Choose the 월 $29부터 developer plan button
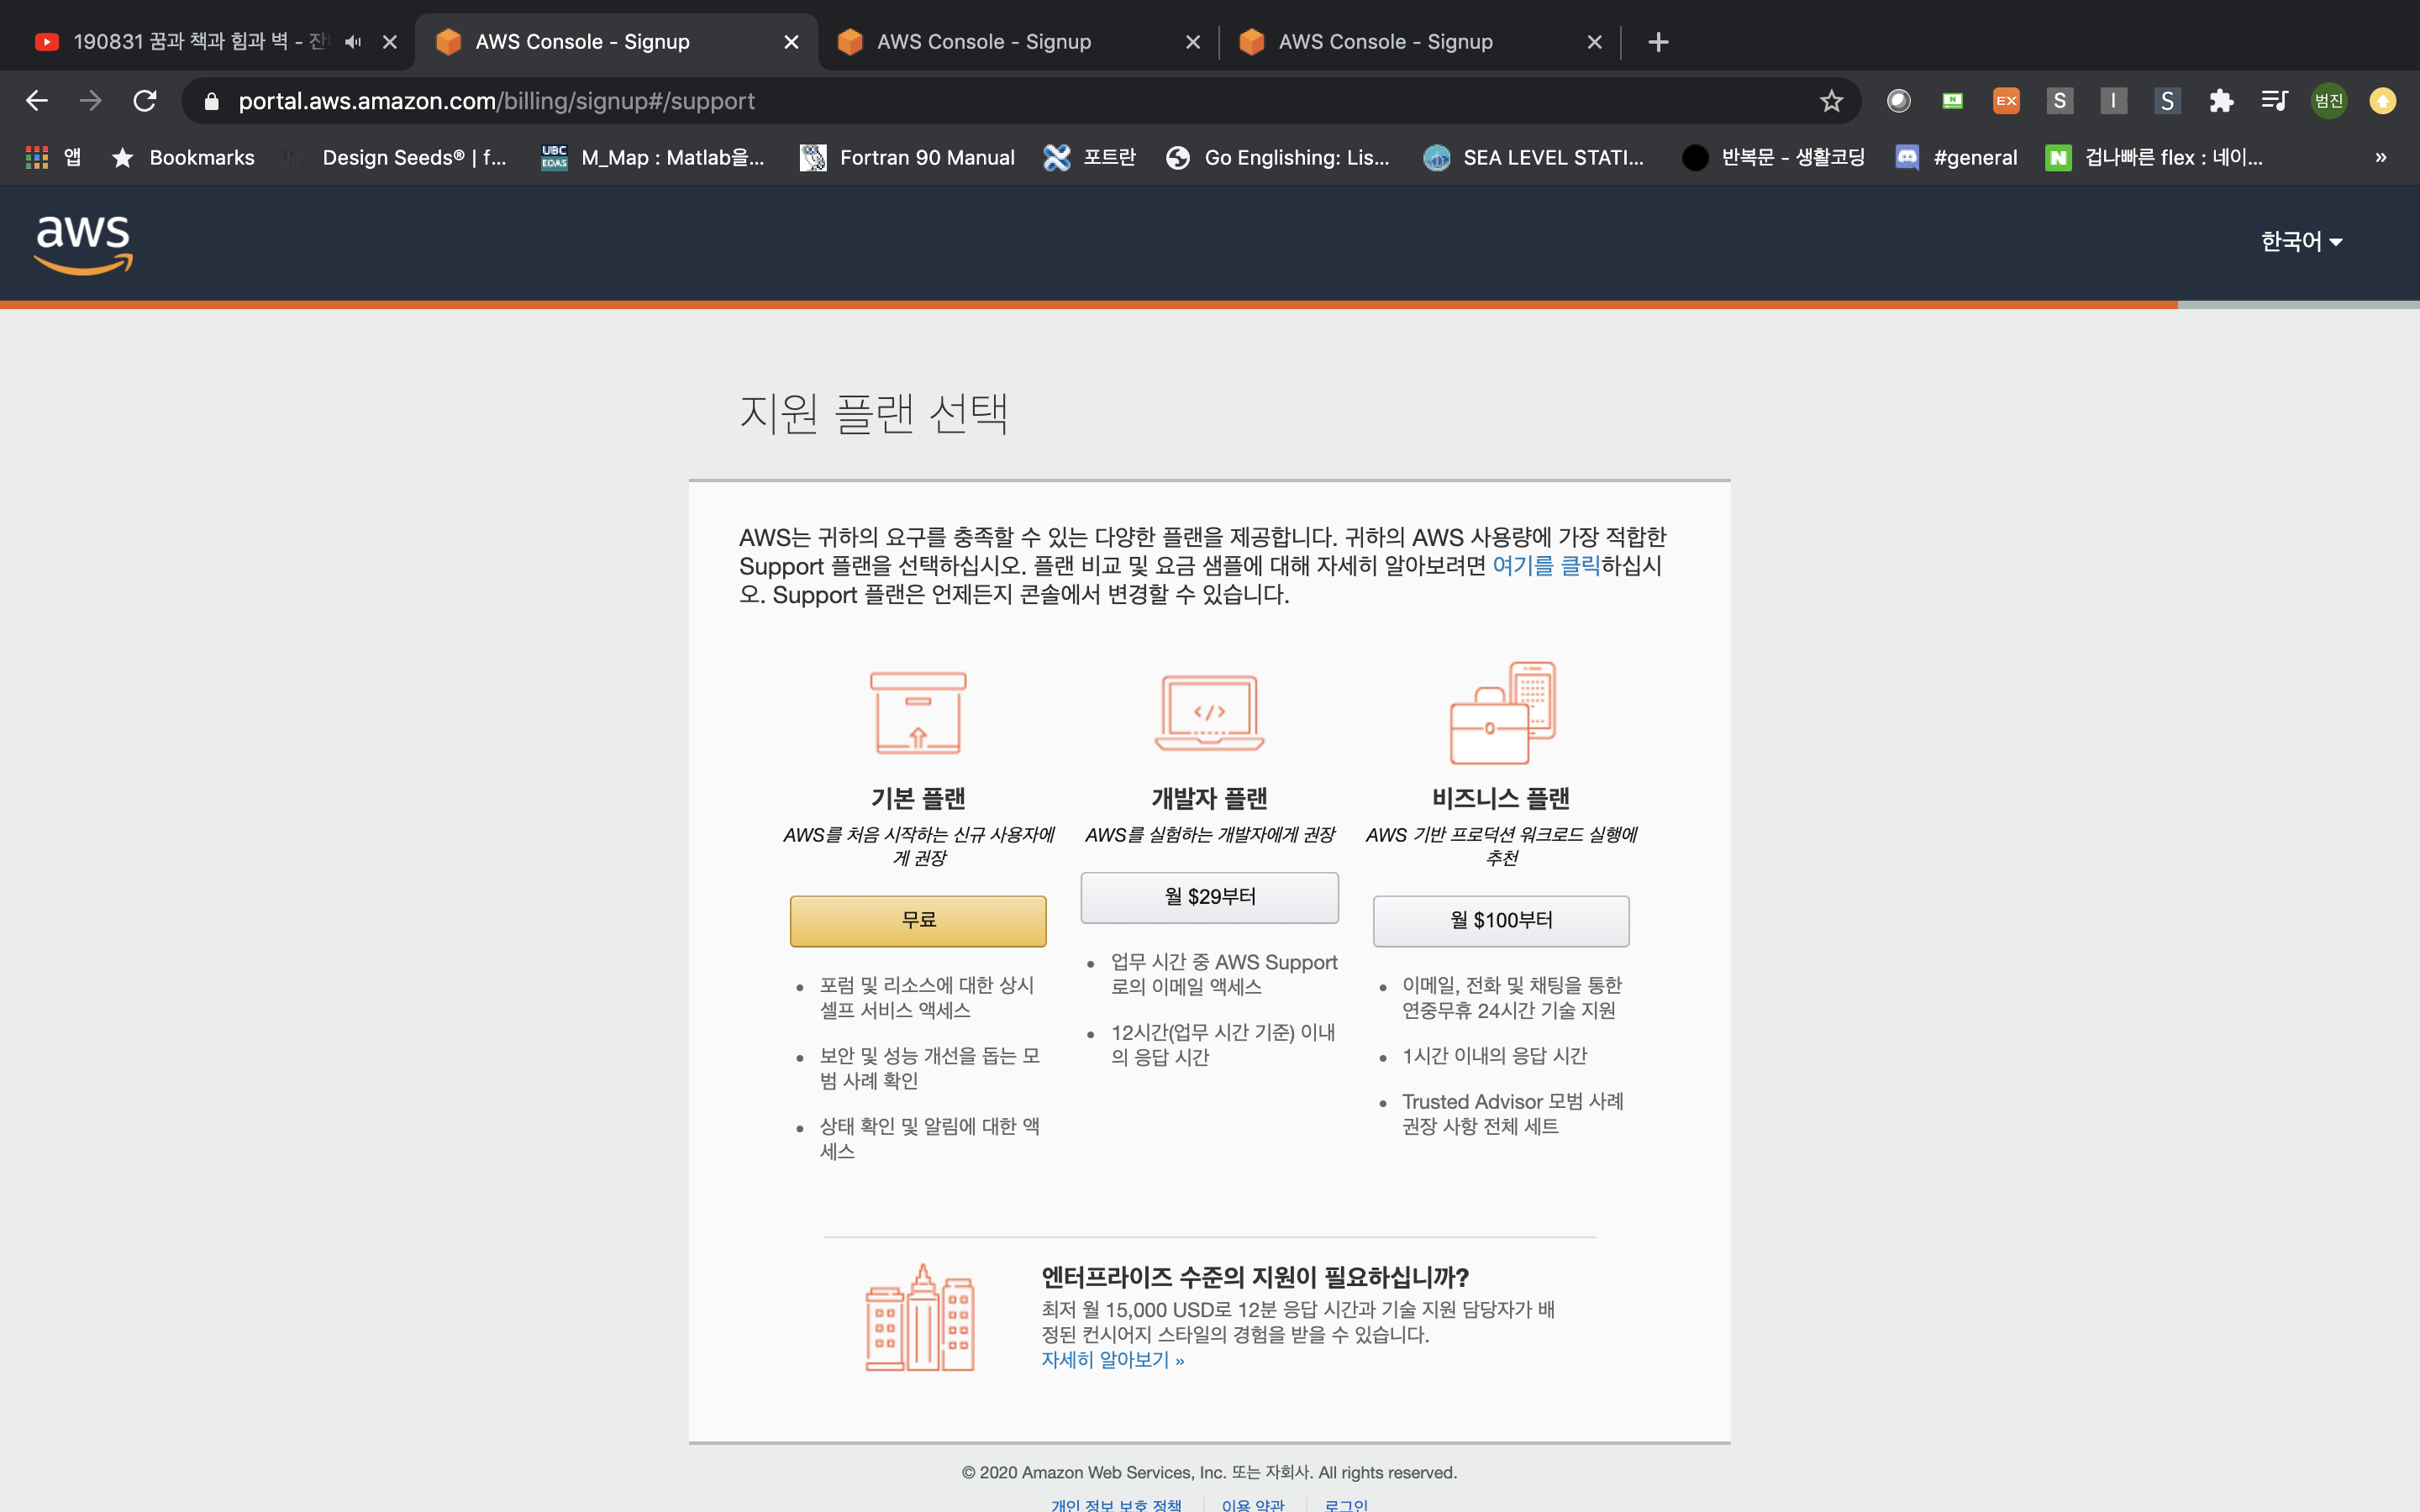The image size is (2420, 1512). click(1209, 897)
